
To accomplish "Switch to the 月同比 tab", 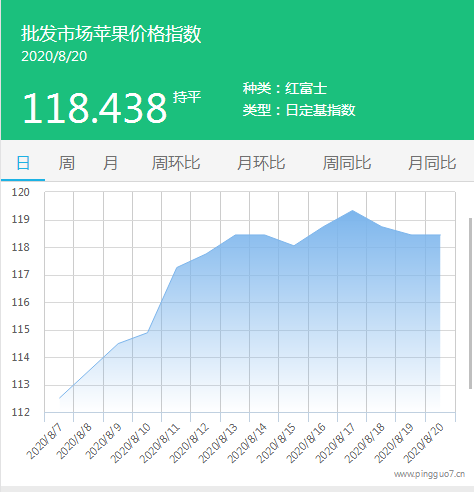I will (432, 163).
